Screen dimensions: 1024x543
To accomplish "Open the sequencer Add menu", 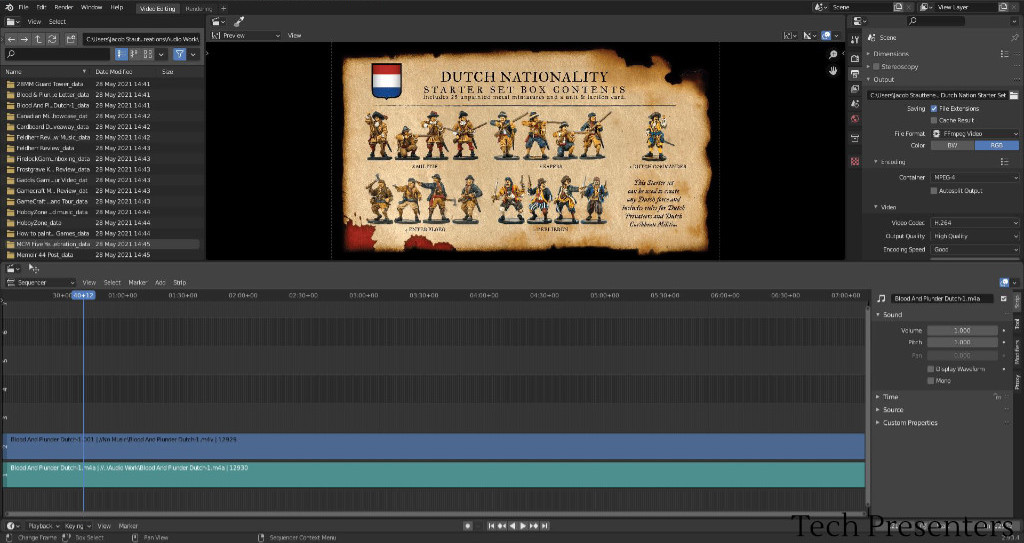I will tap(160, 283).
